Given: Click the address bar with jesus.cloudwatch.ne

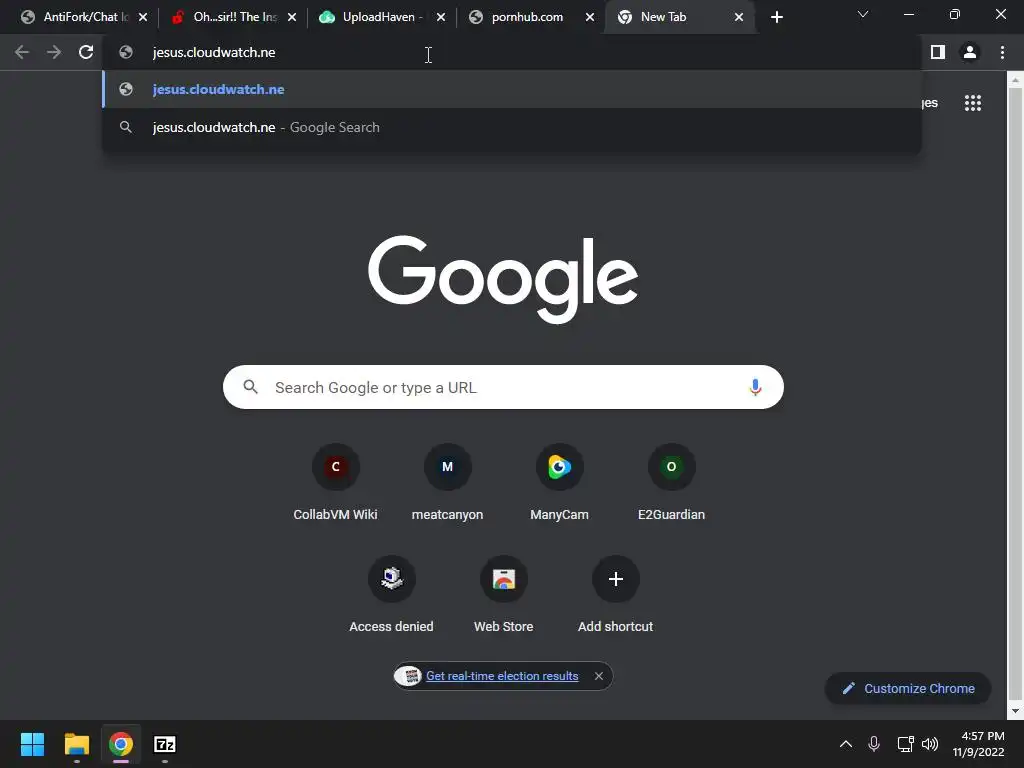Looking at the screenshot, I should [x=511, y=52].
